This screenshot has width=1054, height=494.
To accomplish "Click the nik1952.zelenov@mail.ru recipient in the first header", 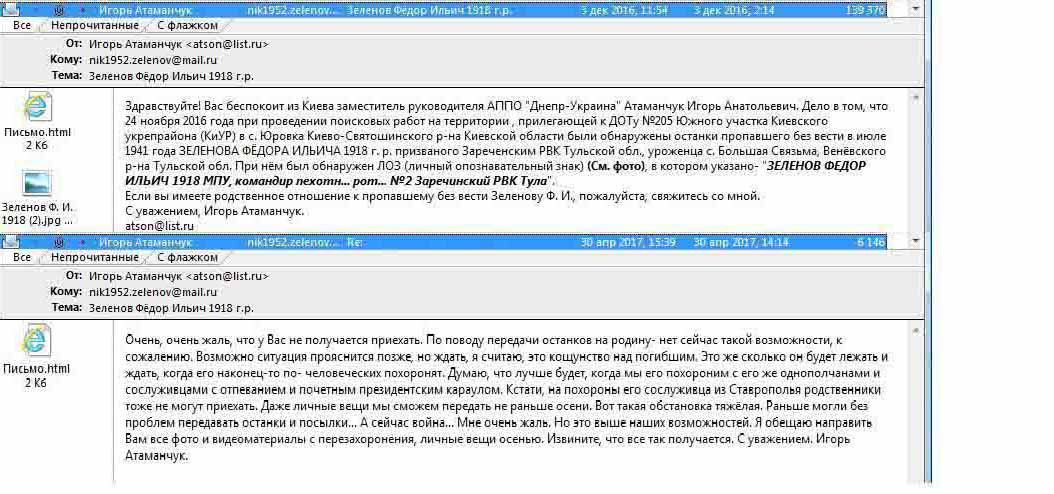I will [x=152, y=60].
